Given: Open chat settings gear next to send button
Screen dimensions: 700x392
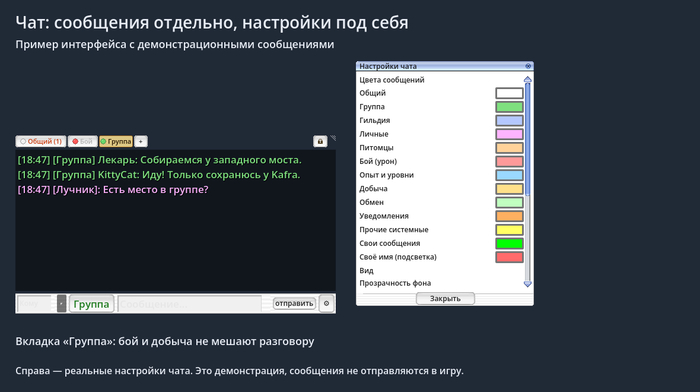Looking at the screenshot, I should 326,304.
